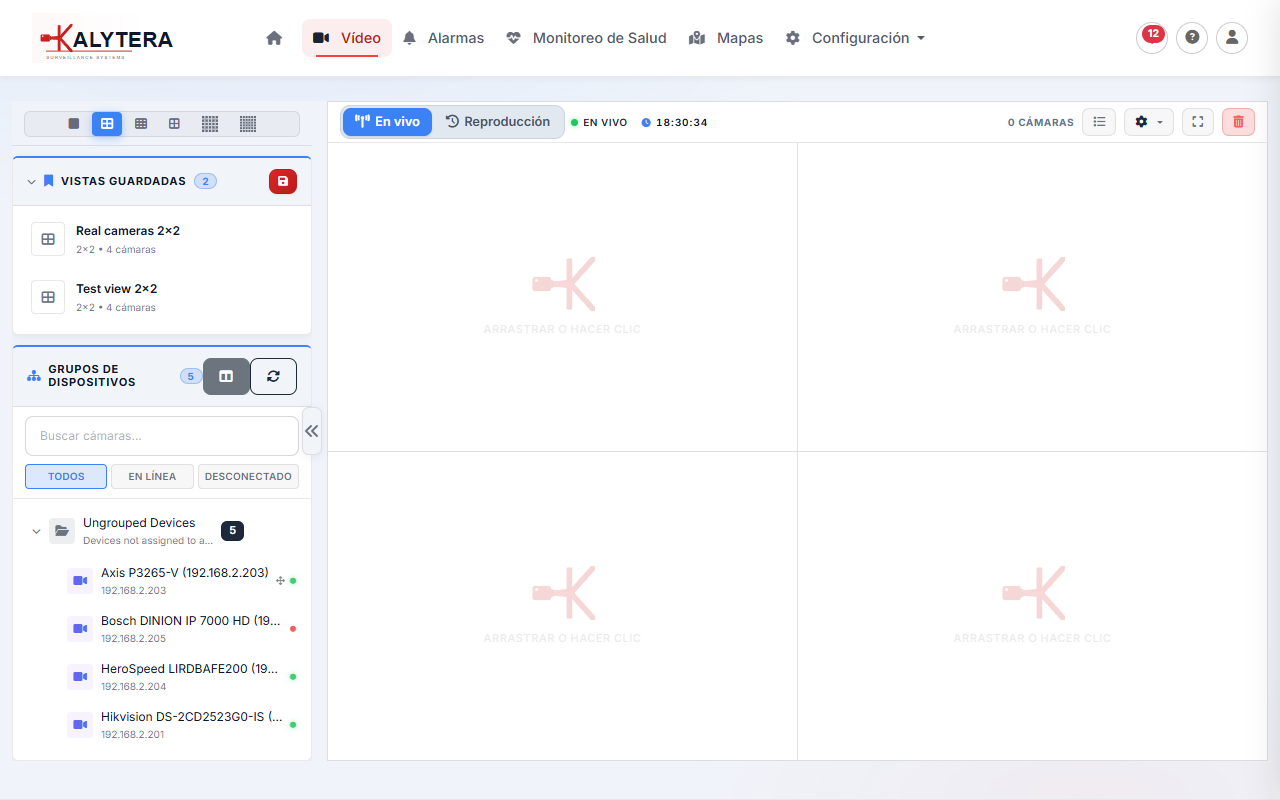
Task: Filter devices by DESCONECTADO
Action: coord(248,477)
